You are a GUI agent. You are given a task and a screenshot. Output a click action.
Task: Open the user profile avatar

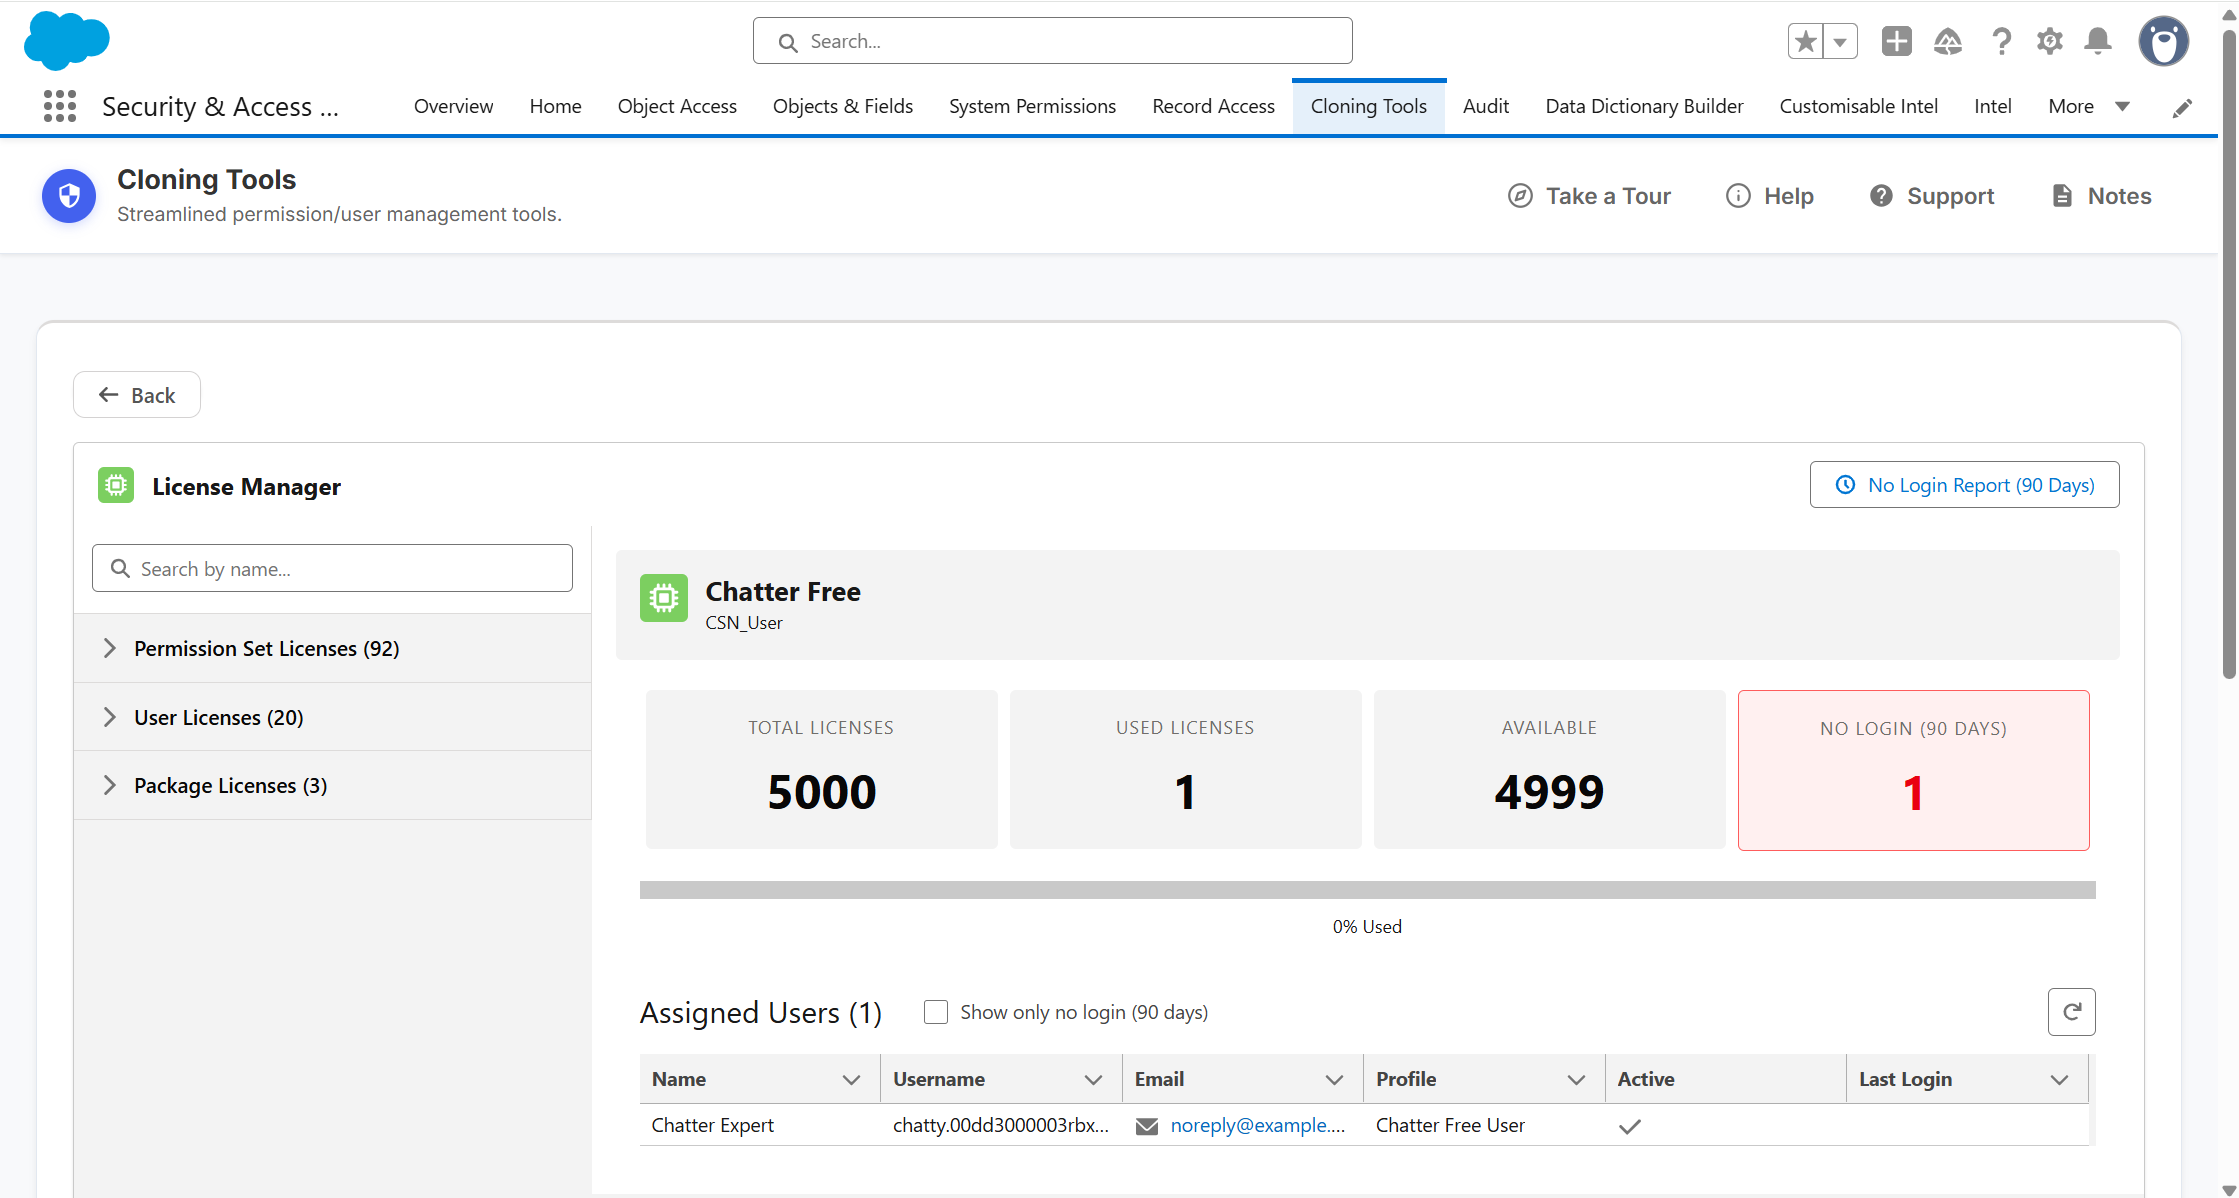tap(2163, 42)
